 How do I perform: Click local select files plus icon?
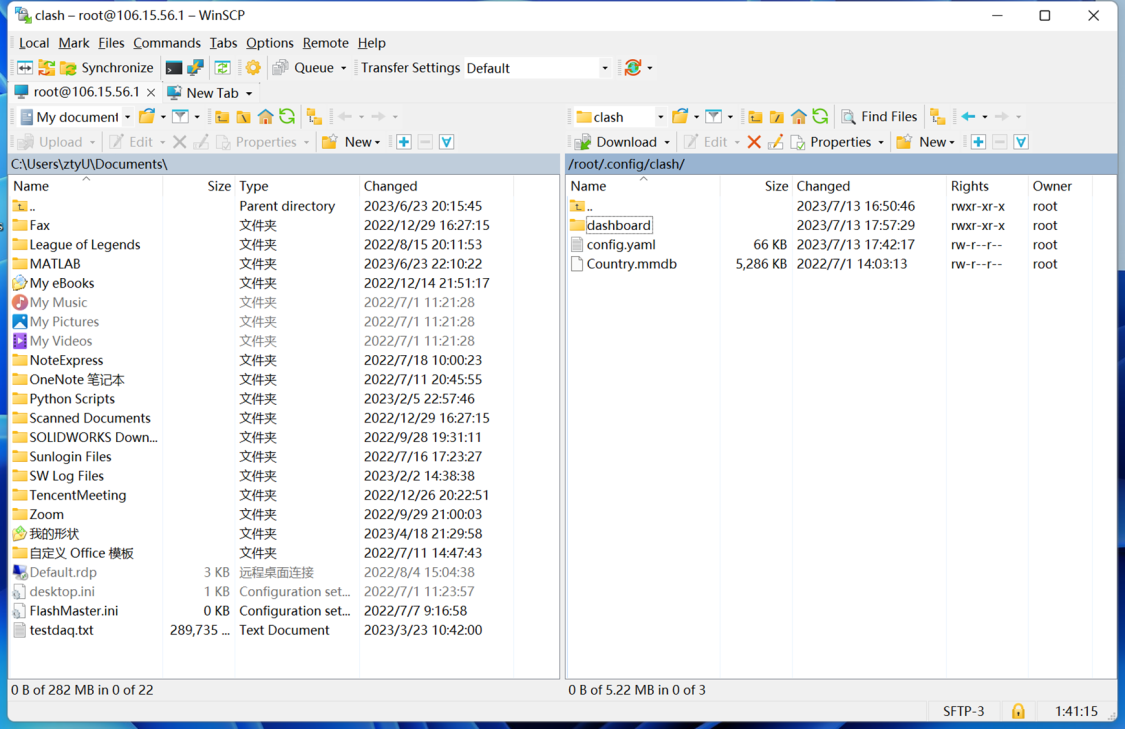pos(404,142)
